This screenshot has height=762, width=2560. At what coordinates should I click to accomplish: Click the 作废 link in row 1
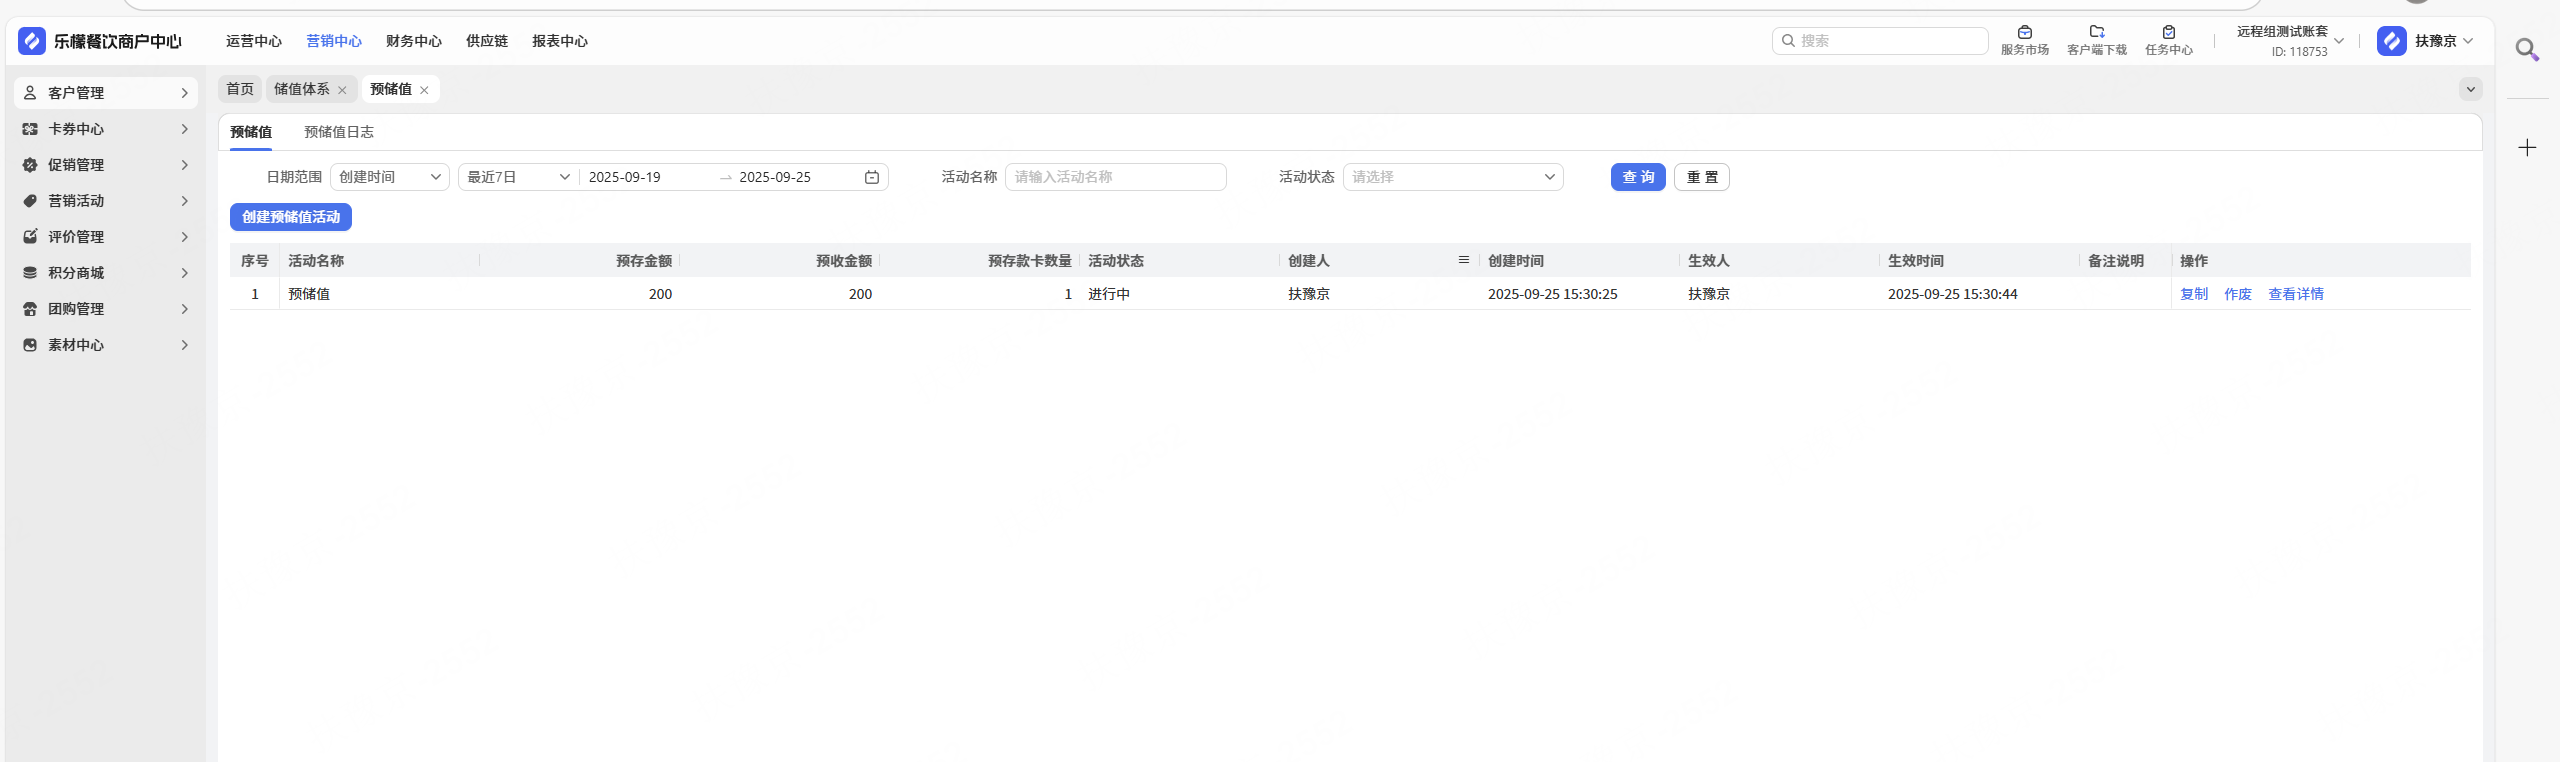(2238, 294)
